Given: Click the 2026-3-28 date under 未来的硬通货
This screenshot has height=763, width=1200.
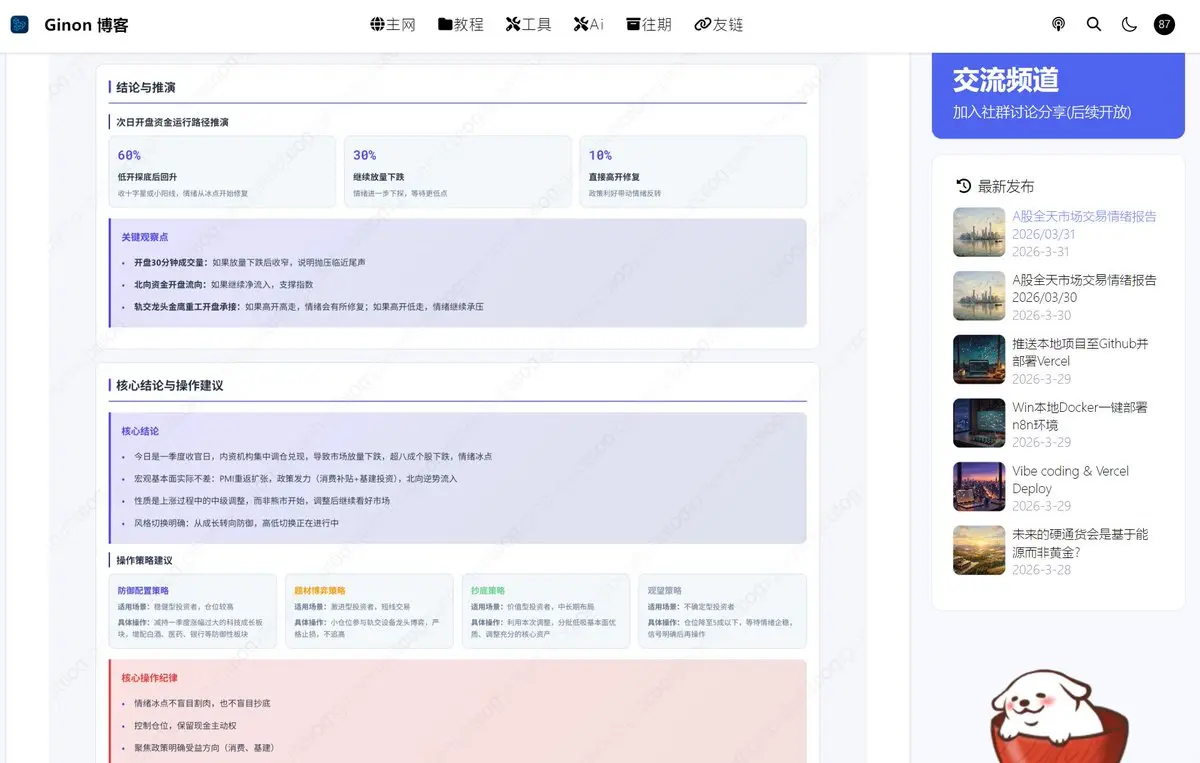Looking at the screenshot, I should point(1041,569).
